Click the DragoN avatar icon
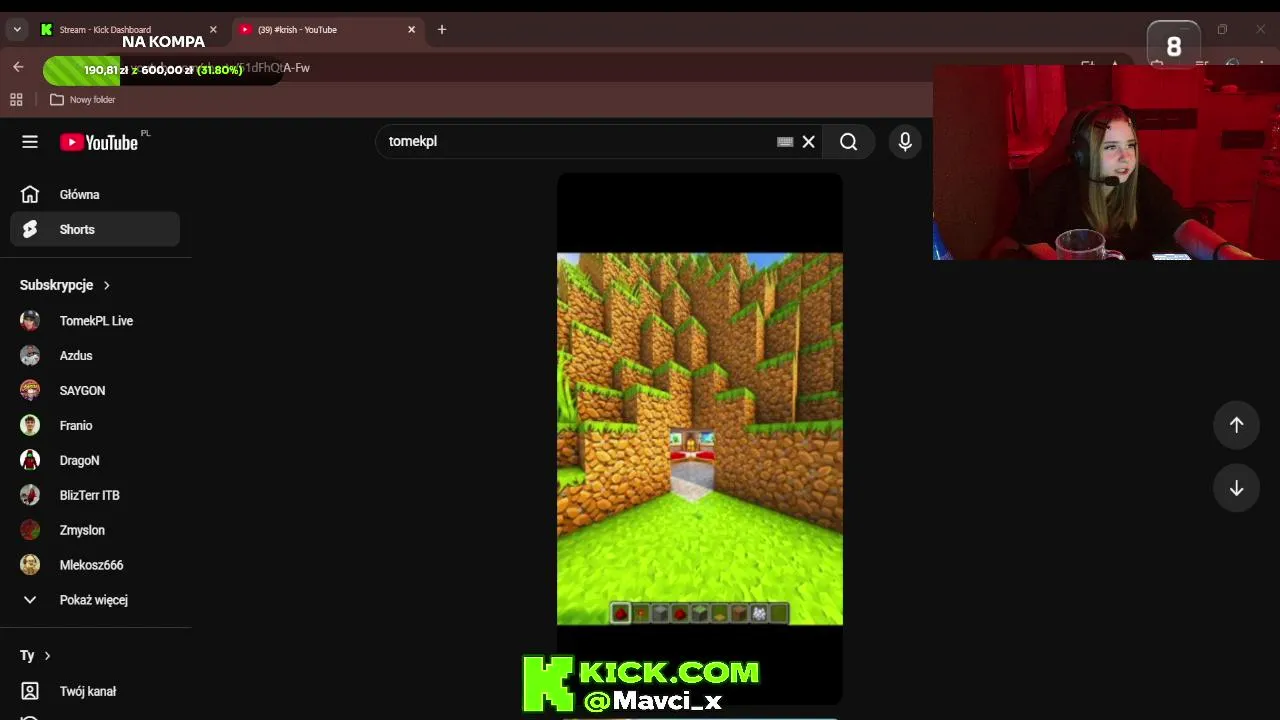 click(30, 461)
